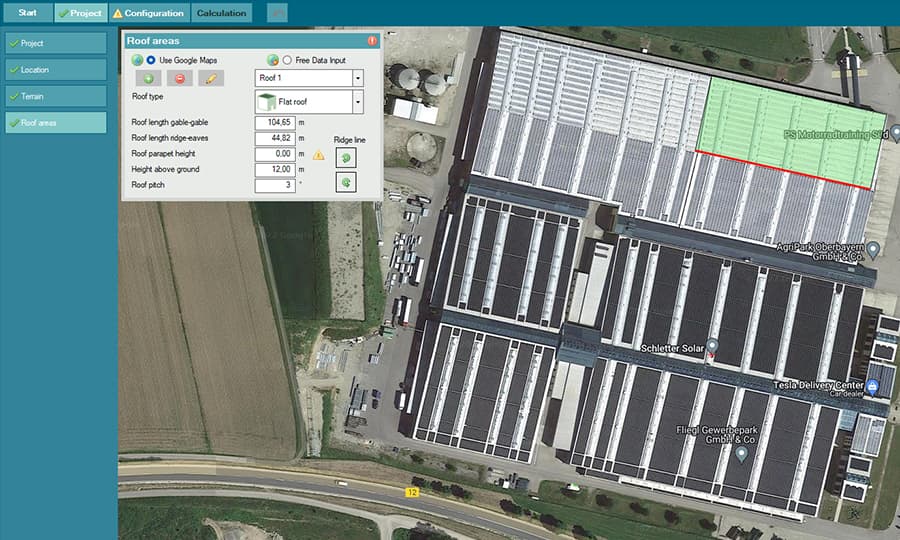Open the Terrain step in sidebar
This screenshot has height=540, width=900.
56,97
